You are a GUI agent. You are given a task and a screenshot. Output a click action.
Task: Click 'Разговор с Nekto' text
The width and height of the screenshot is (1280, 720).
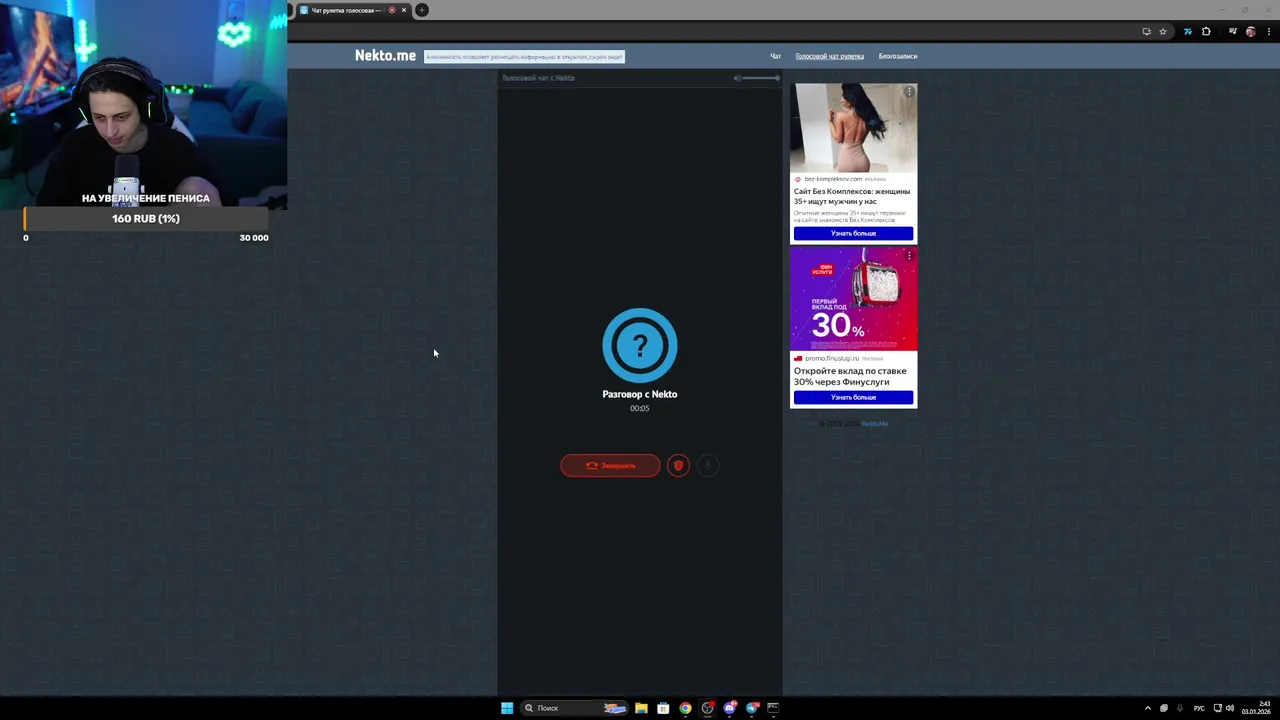640,394
